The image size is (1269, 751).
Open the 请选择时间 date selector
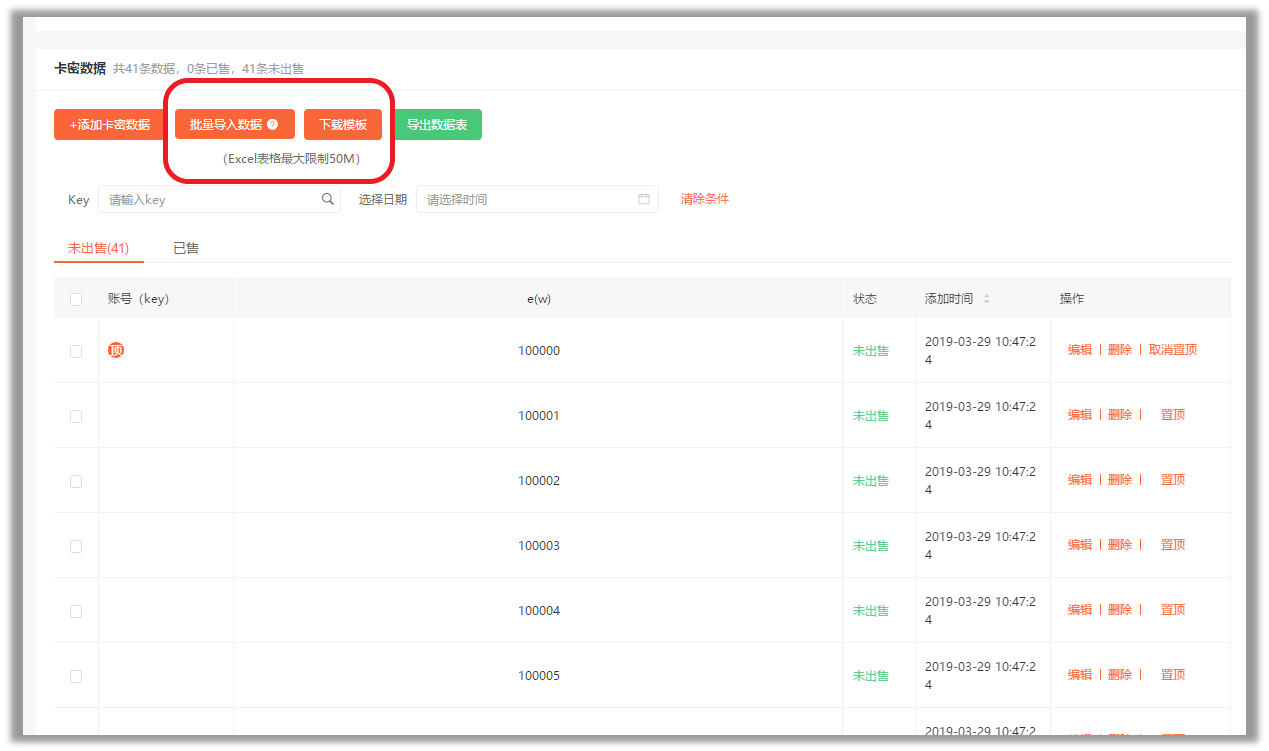pos(537,199)
